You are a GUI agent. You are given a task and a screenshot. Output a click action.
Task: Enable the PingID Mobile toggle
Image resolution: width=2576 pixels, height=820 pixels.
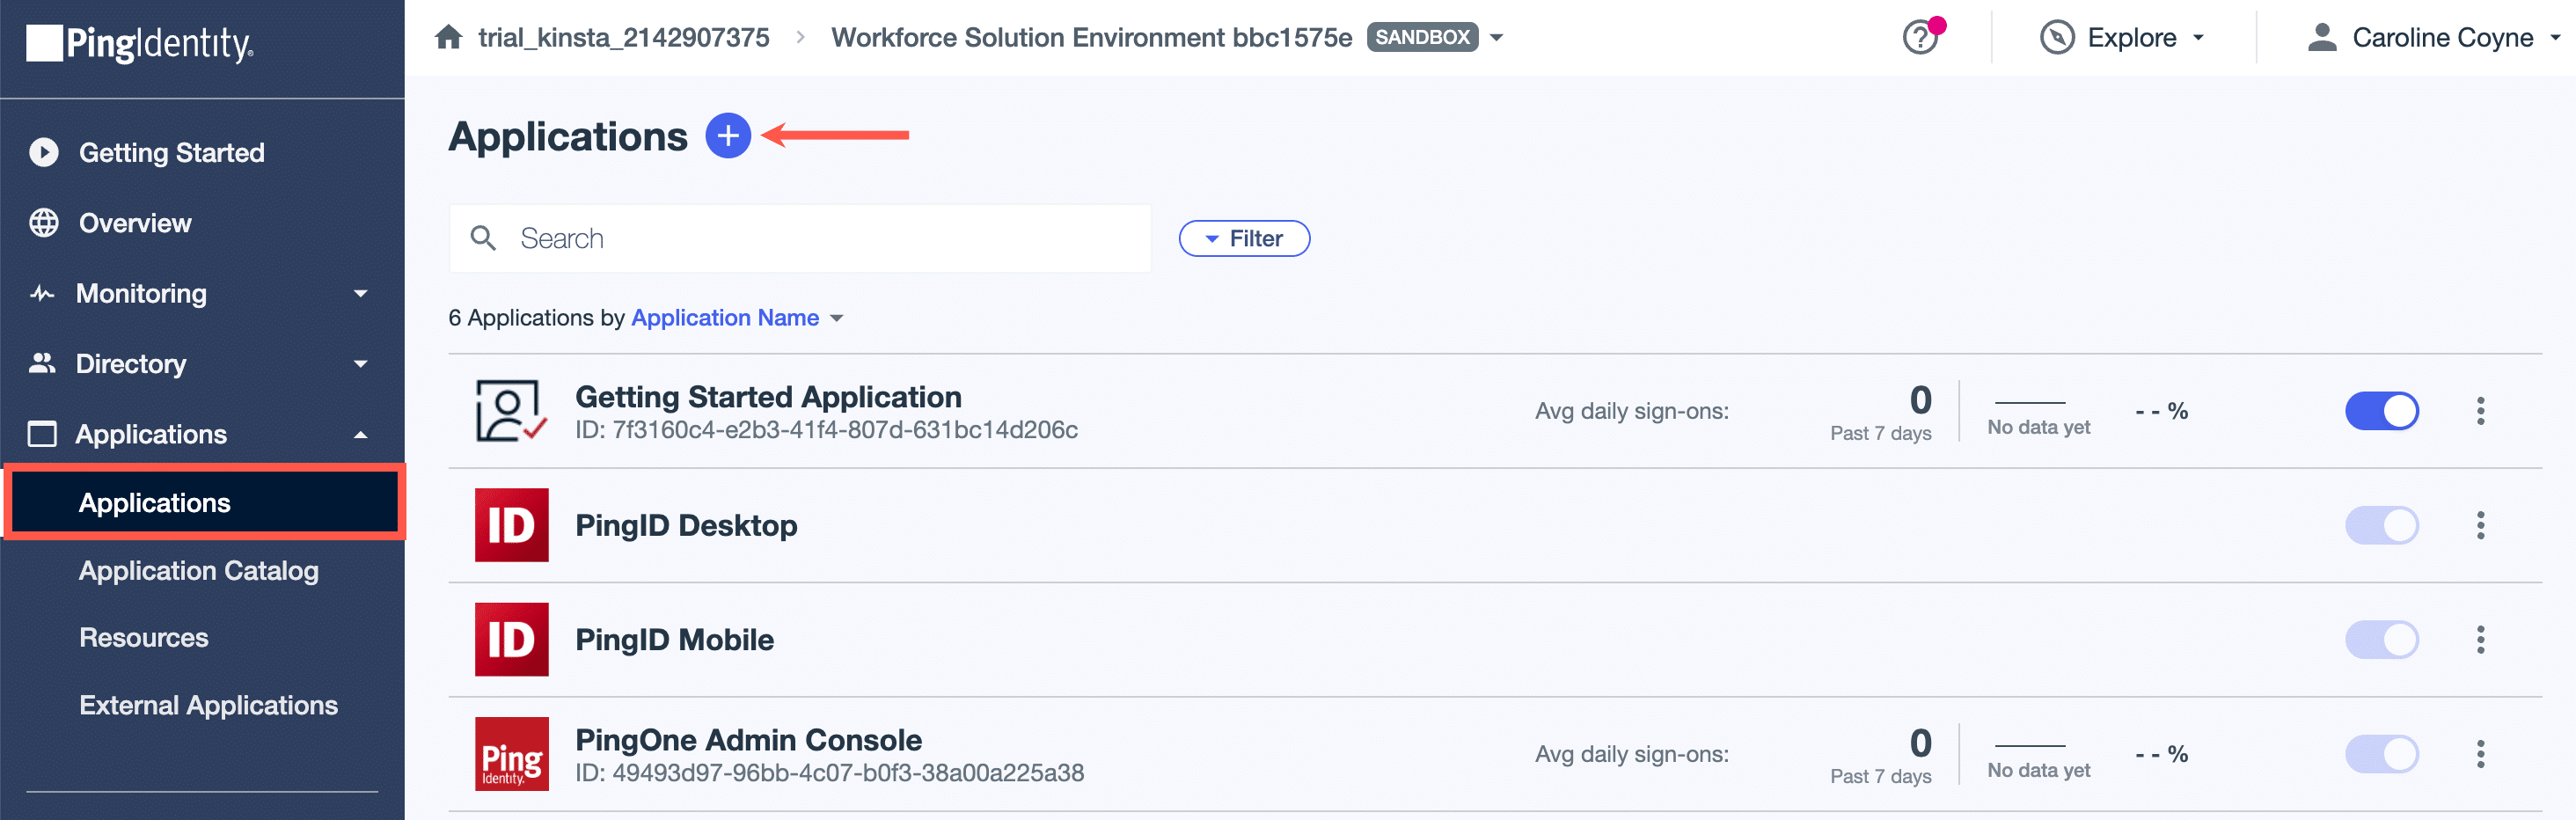click(2382, 639)
